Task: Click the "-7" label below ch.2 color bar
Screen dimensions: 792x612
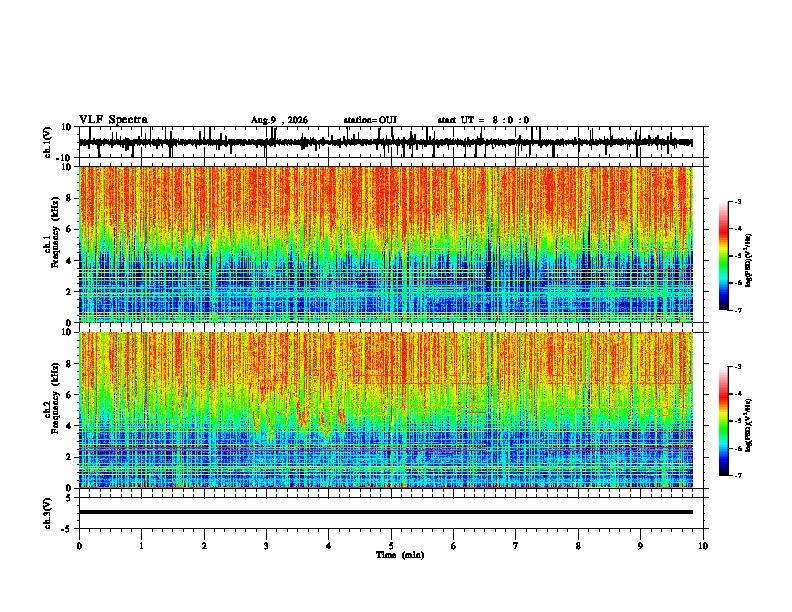Action: pos(737,476)
